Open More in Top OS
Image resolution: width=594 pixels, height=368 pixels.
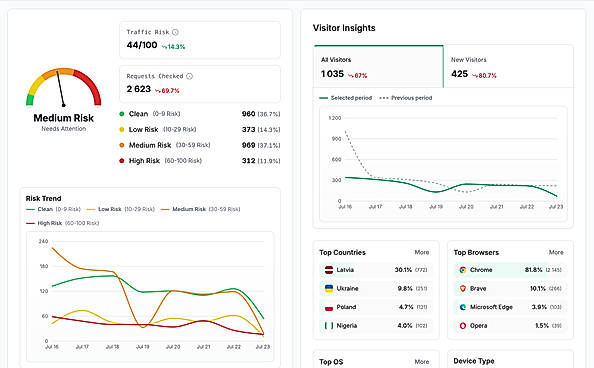point(422,362)
